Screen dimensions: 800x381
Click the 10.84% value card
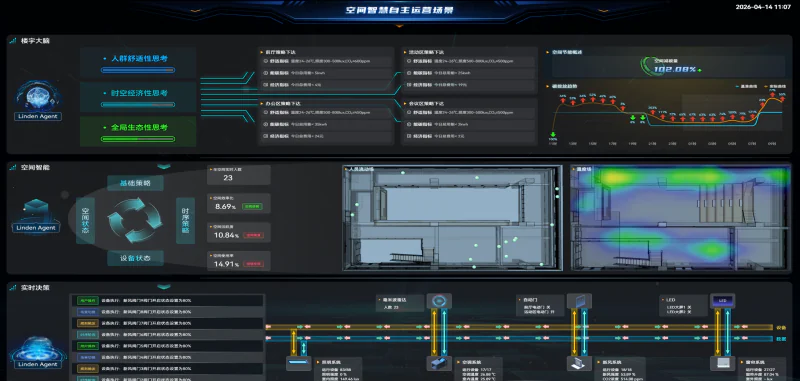point(239,232)
